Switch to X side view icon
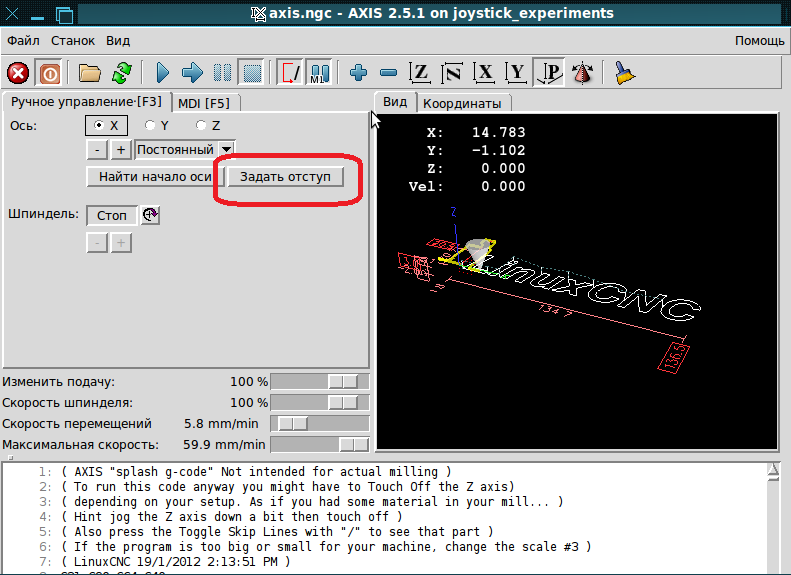The width and height of the screenshot is (791, 575). 484,73
